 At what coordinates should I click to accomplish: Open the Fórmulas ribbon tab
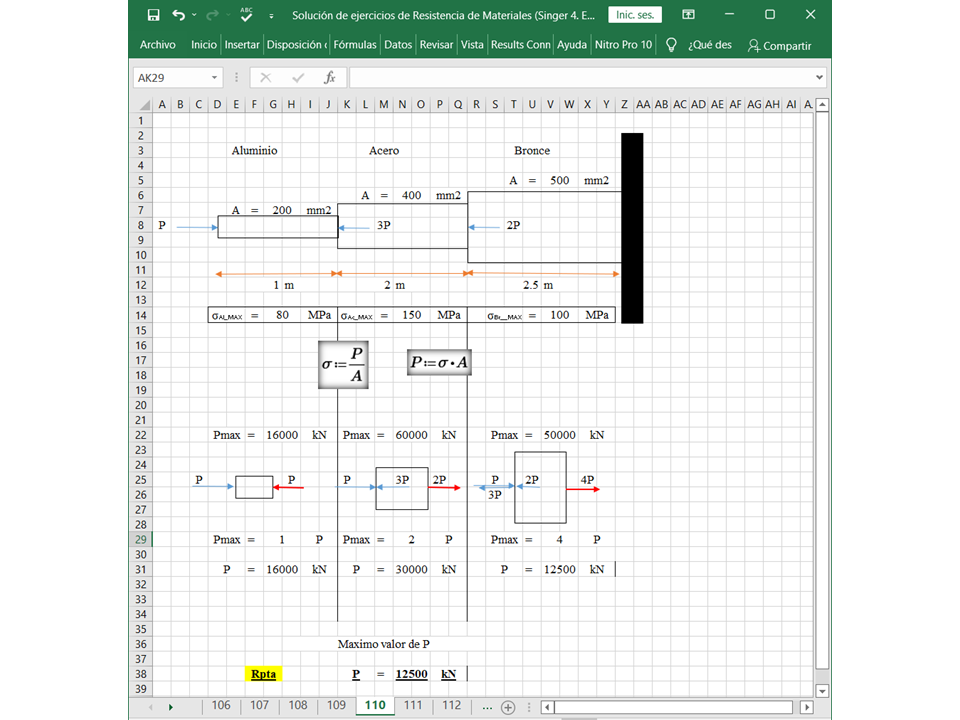(x=354, y=45)
